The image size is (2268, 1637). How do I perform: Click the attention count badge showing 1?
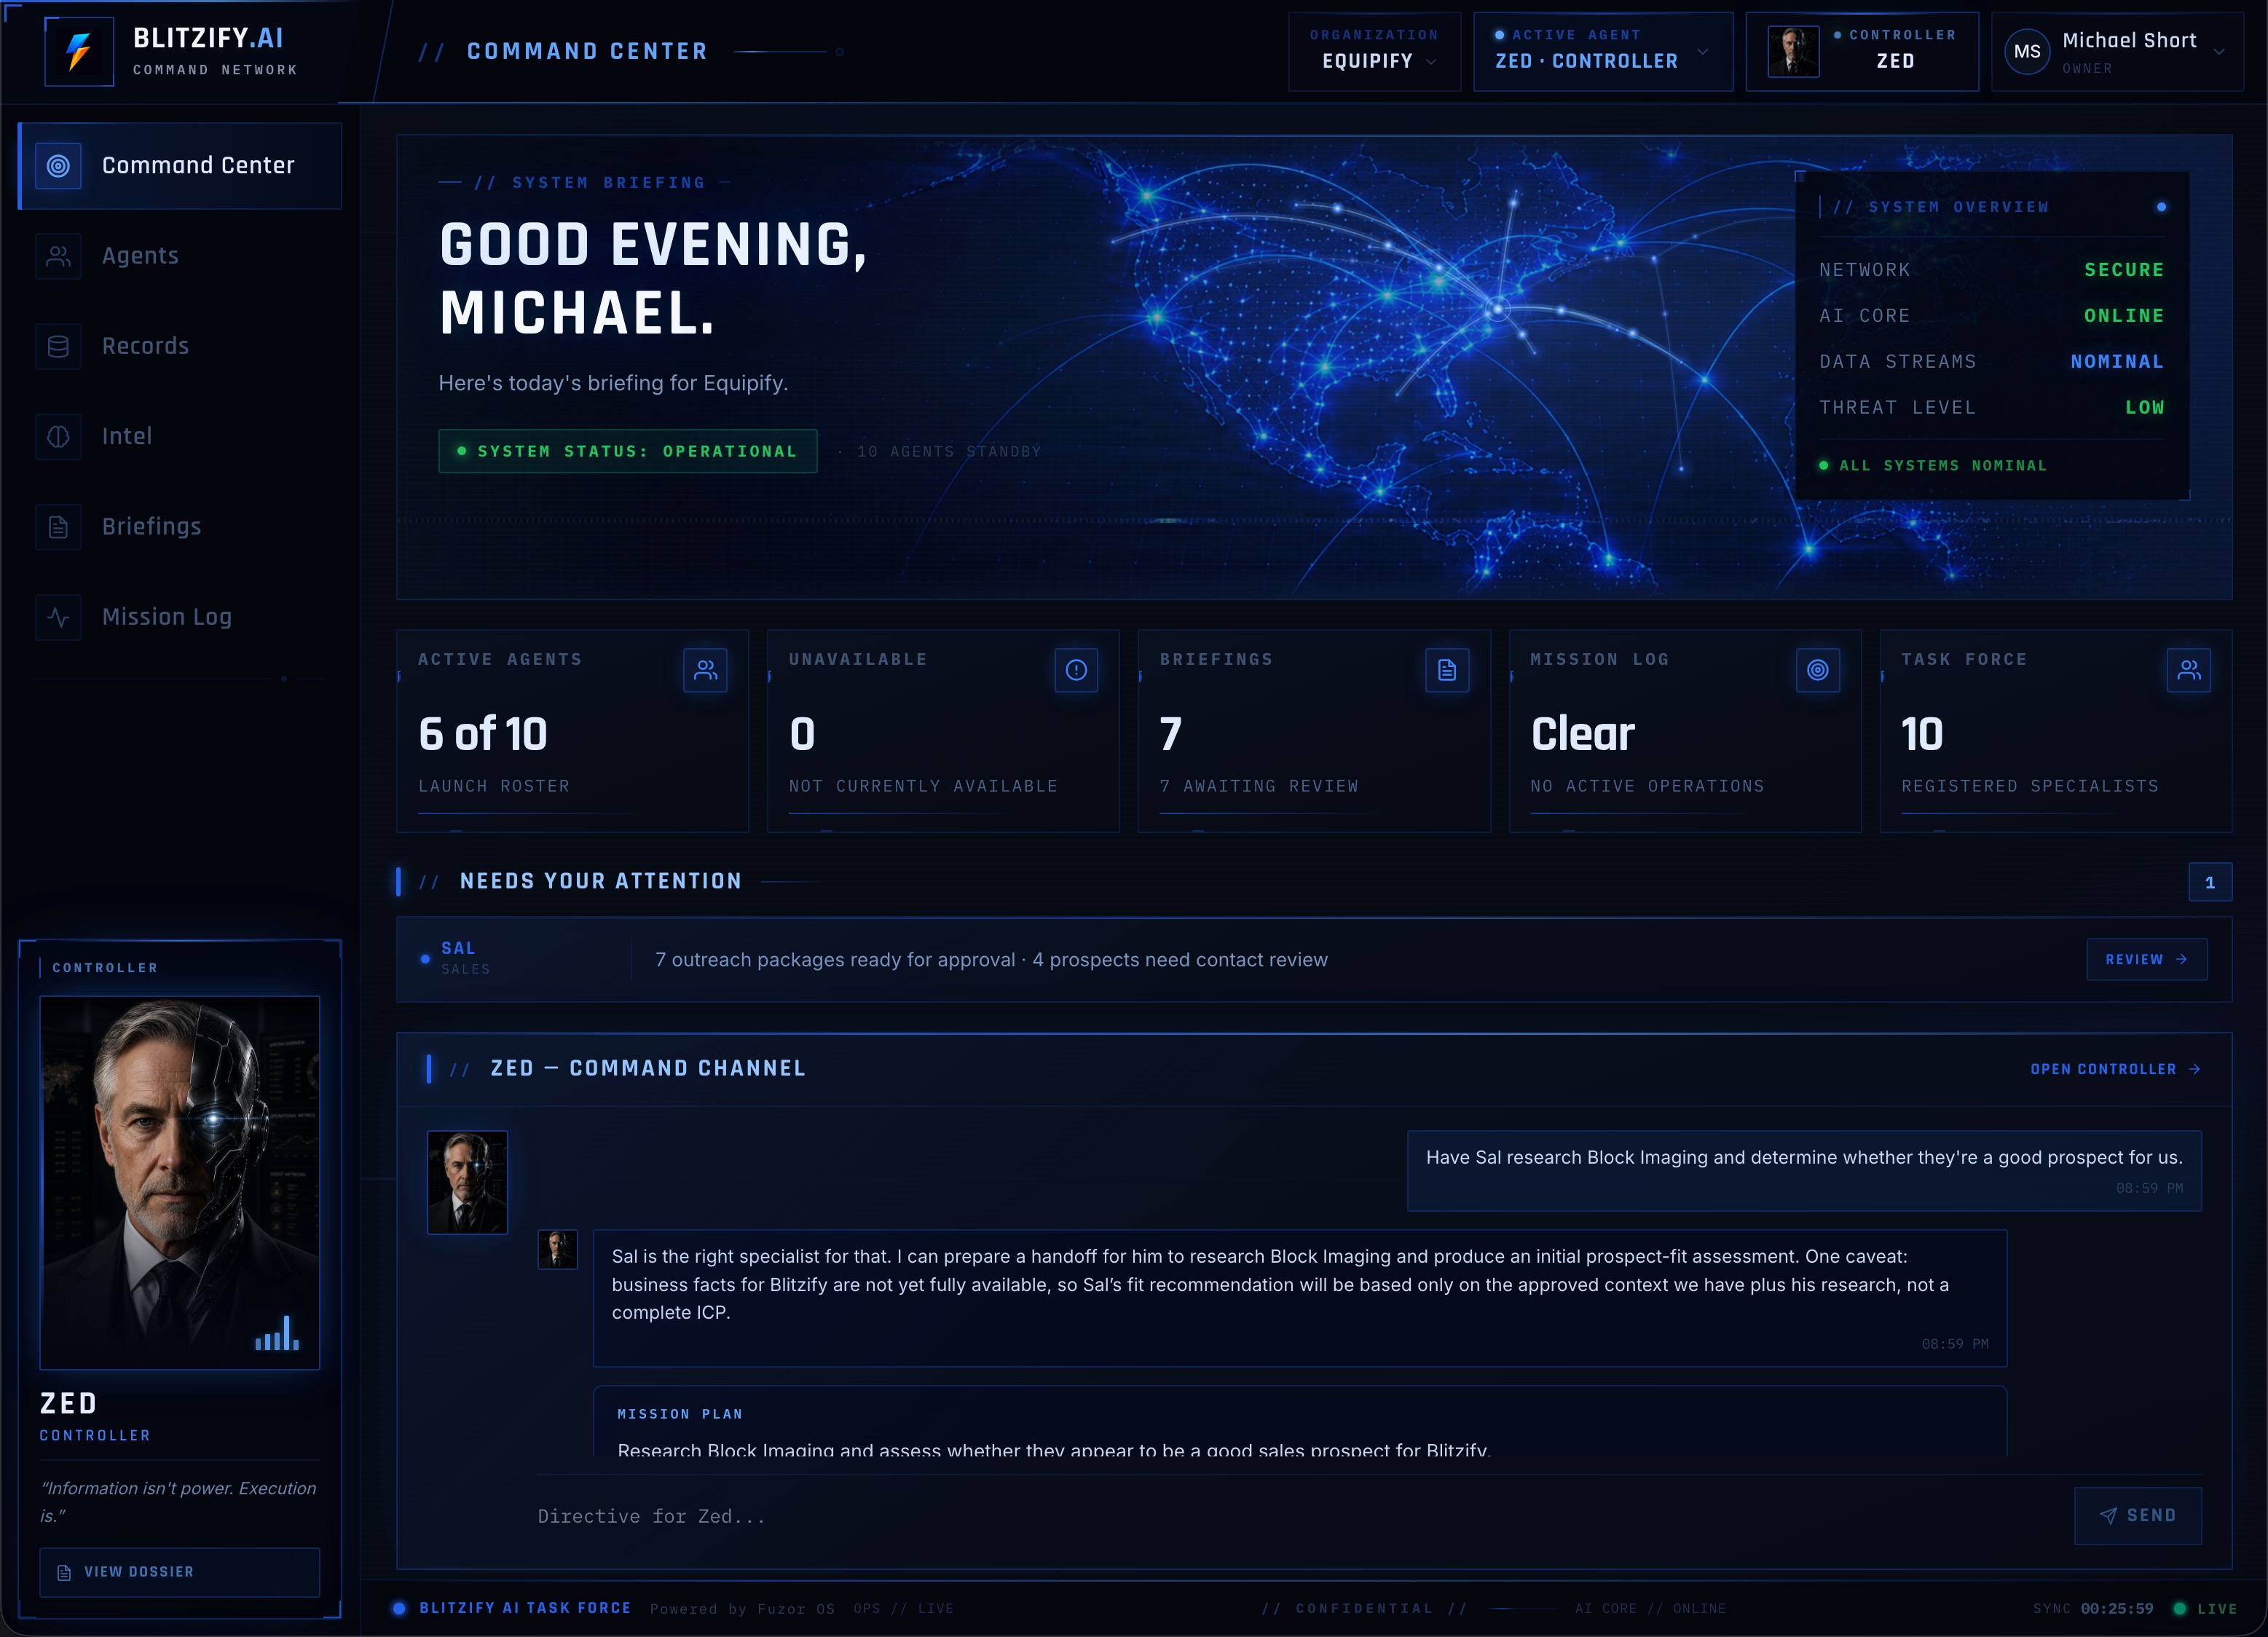pos(2210,882)
